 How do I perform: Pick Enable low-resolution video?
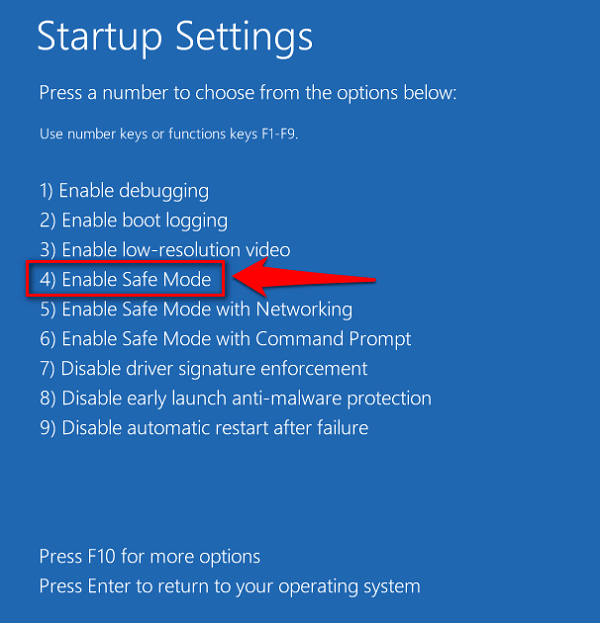pyautogui.click(x=165, y=250)
